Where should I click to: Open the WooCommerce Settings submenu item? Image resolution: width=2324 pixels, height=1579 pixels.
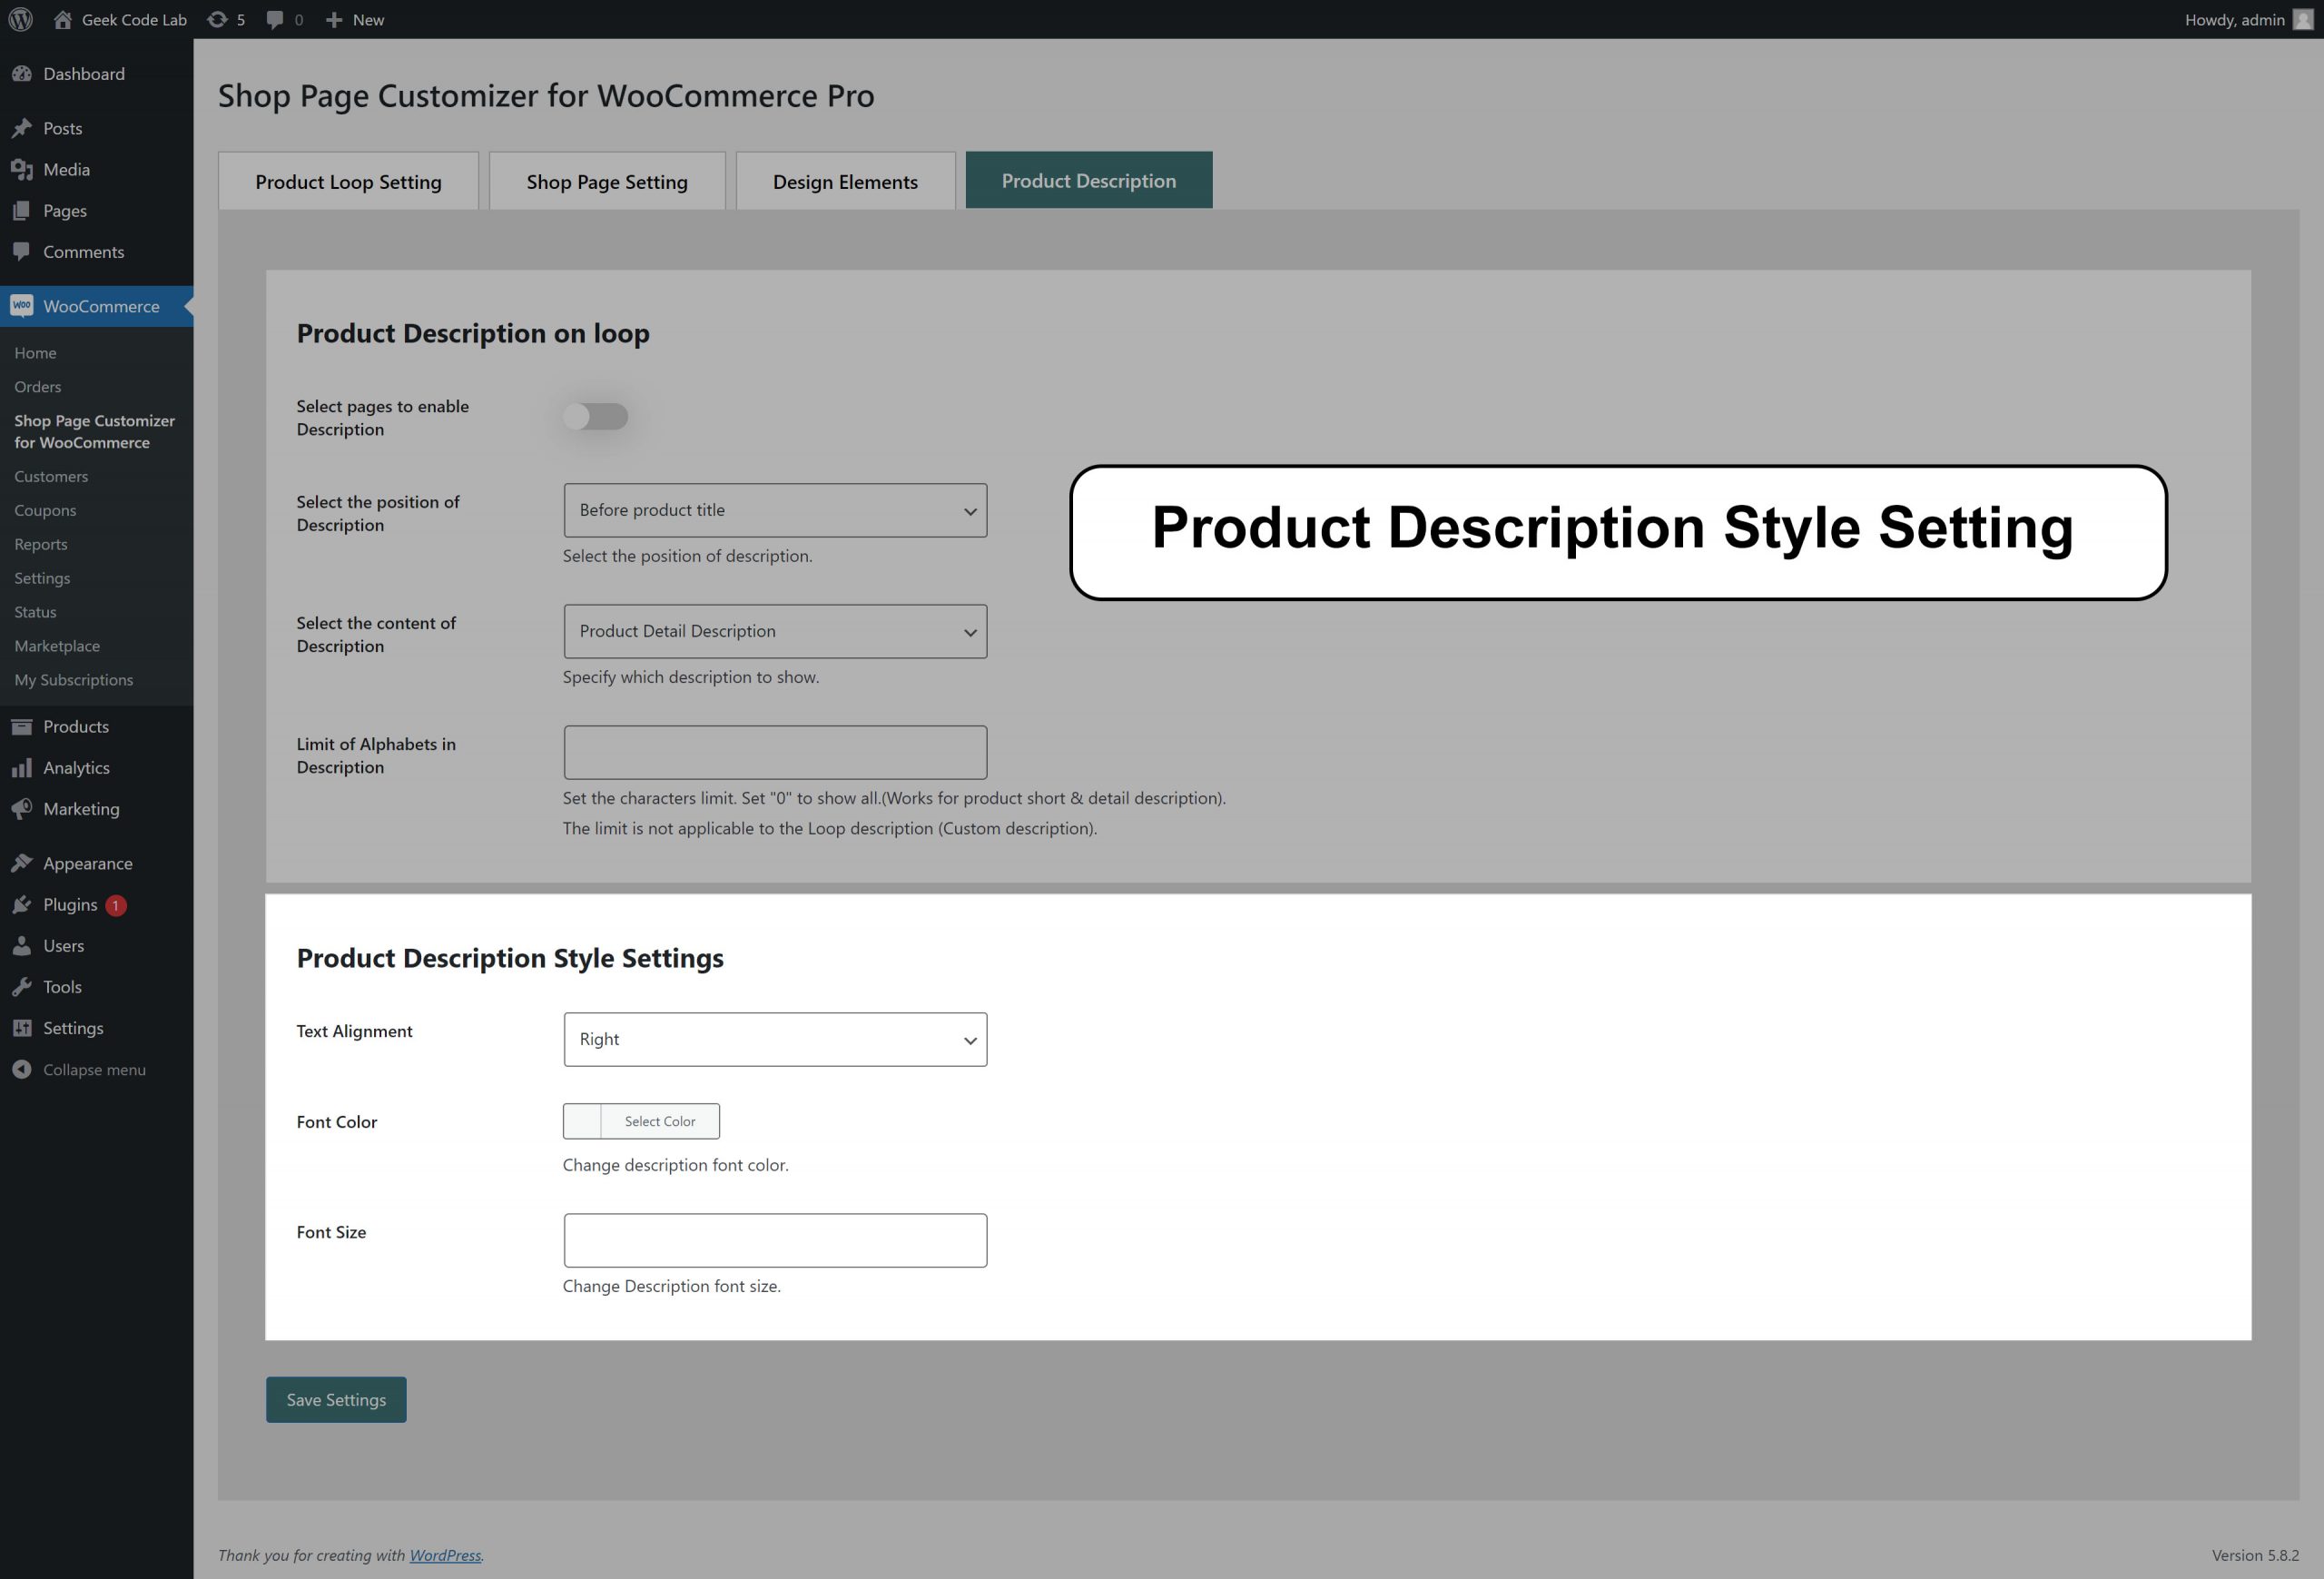[x=42, y=578]
